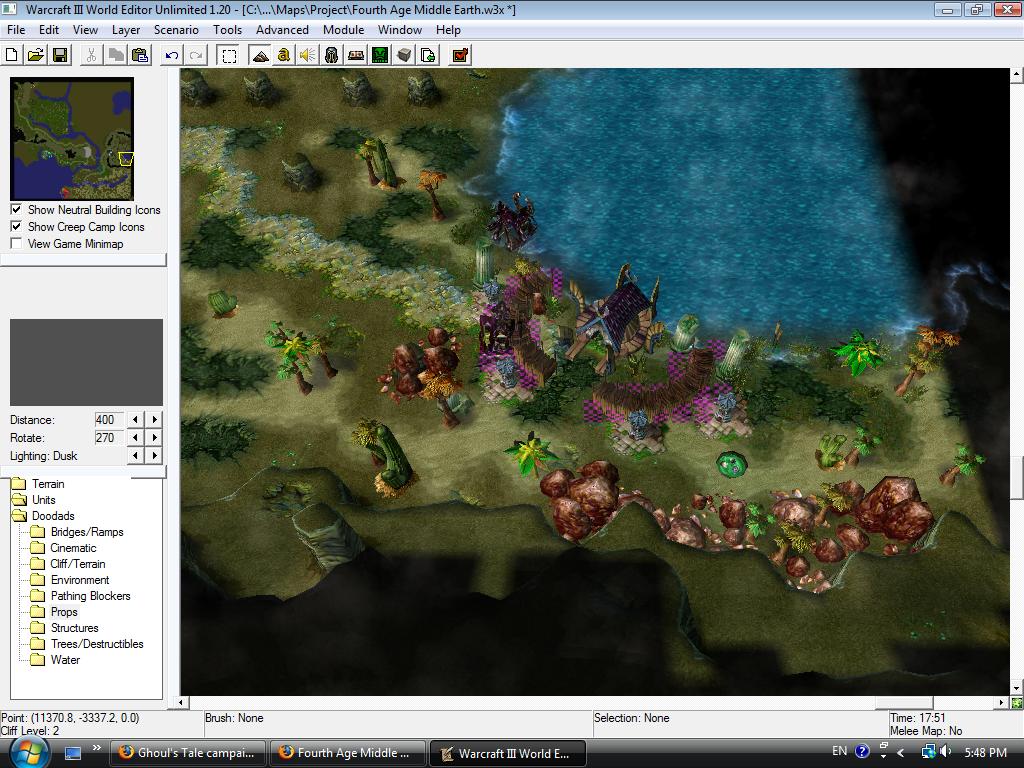The width and height of the screenshot is (1024, 768).
Task: Open the Help menu
Action: (448, 30)
